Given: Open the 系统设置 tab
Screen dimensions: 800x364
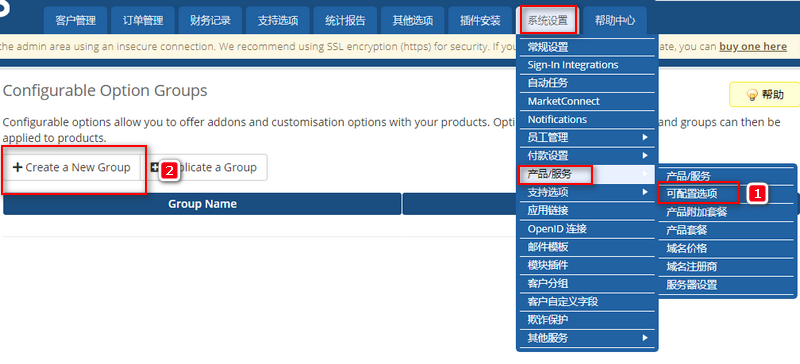Looking at the screenshot, I should click(547, 21).
